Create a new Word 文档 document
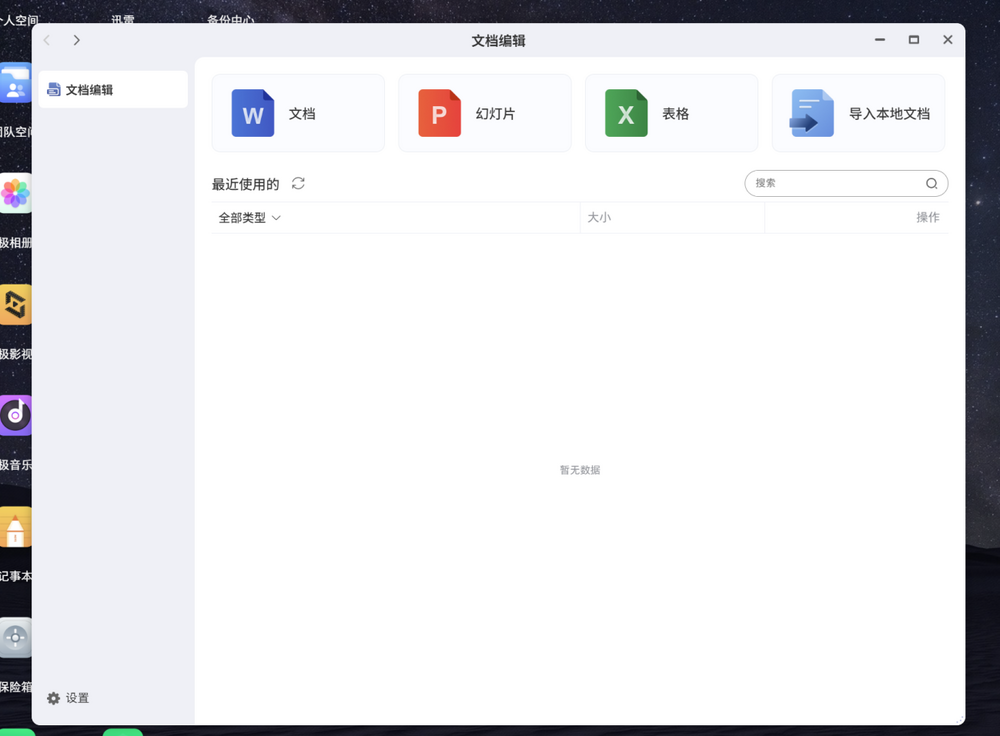The width and height of the screenshot is (1000, 736). (x=298, y=113)
